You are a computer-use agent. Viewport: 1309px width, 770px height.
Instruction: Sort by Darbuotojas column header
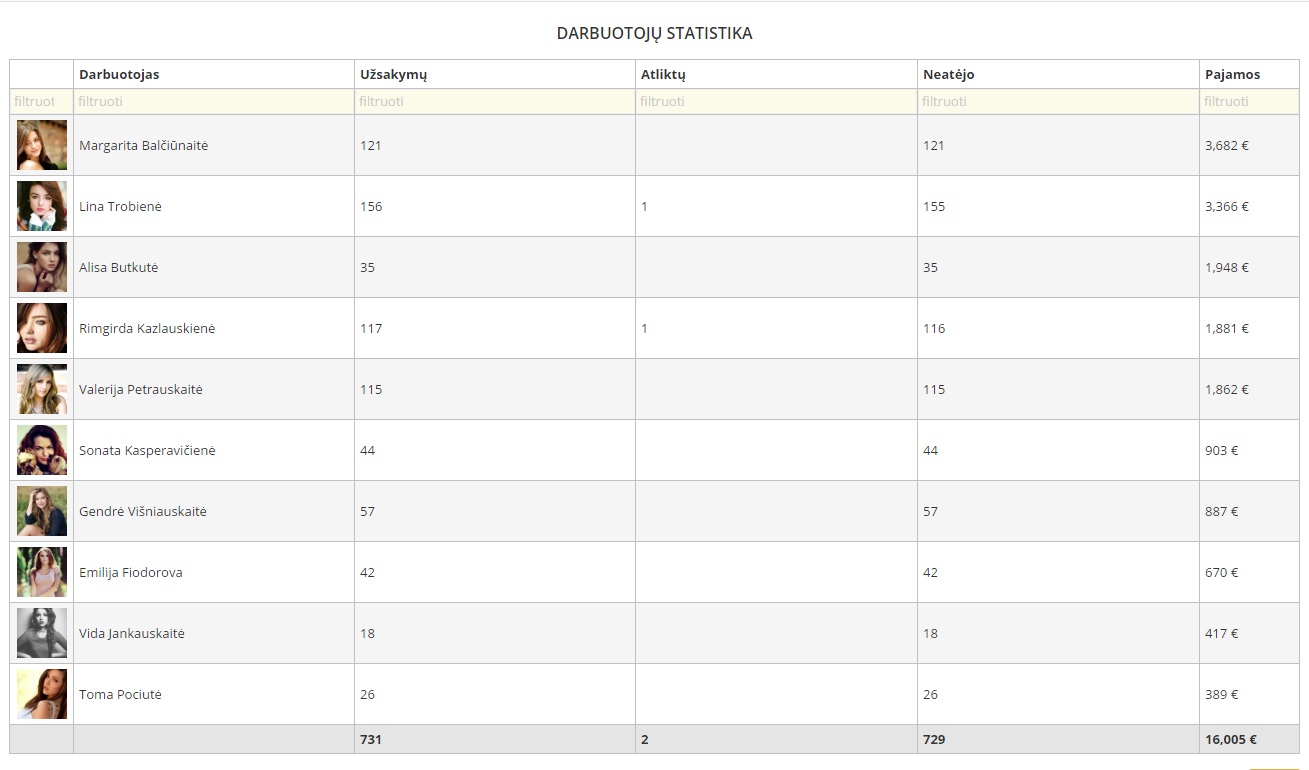click(119, 74)
